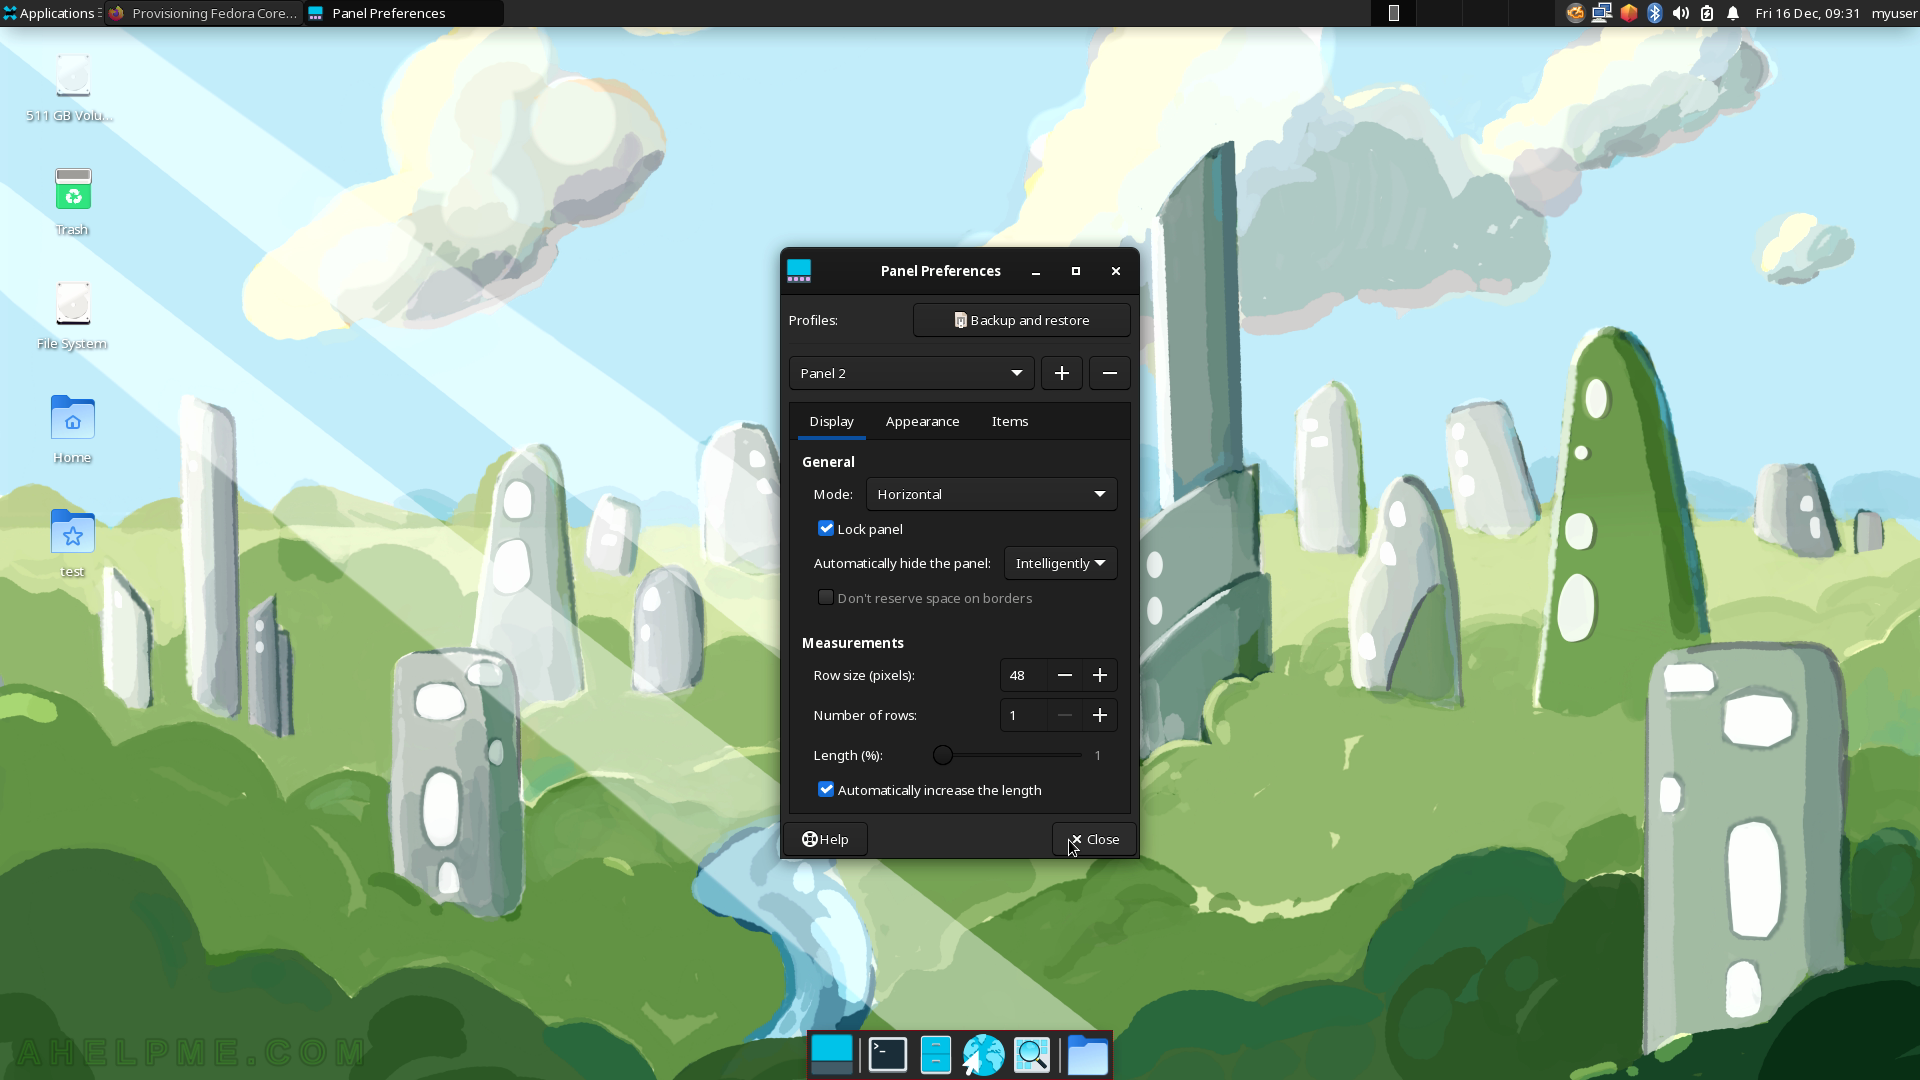Open the Applications menu
The image size is (1920, 1080).
click(x=50, y=13)
